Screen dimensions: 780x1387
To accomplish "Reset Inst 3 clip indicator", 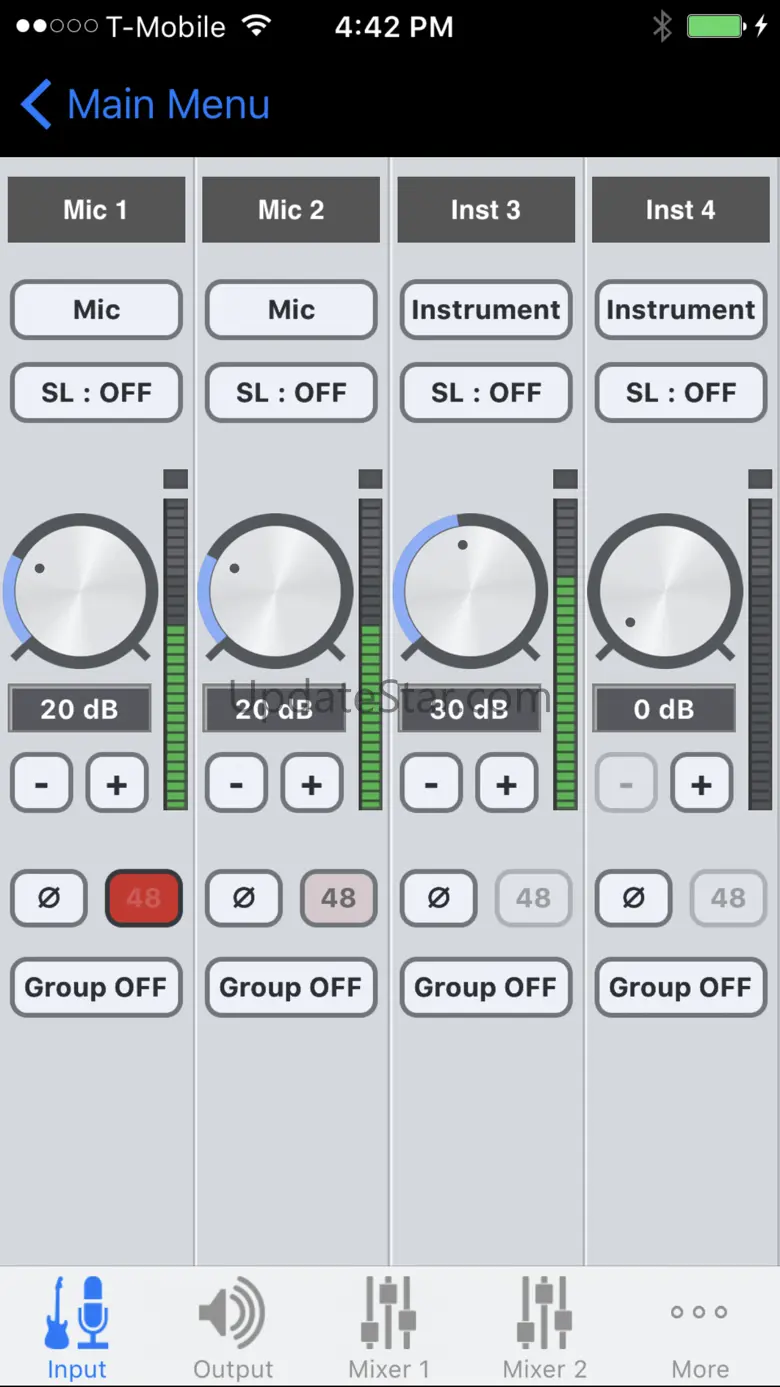I will [566, 479].
